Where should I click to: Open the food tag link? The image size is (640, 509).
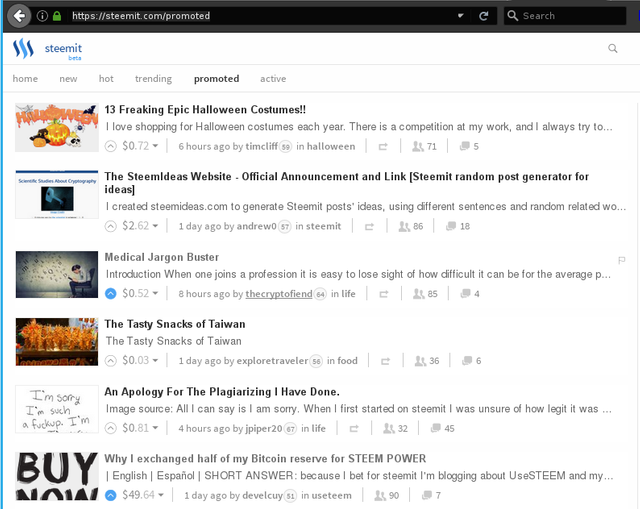pyautogui.click(x=347, y=361)
